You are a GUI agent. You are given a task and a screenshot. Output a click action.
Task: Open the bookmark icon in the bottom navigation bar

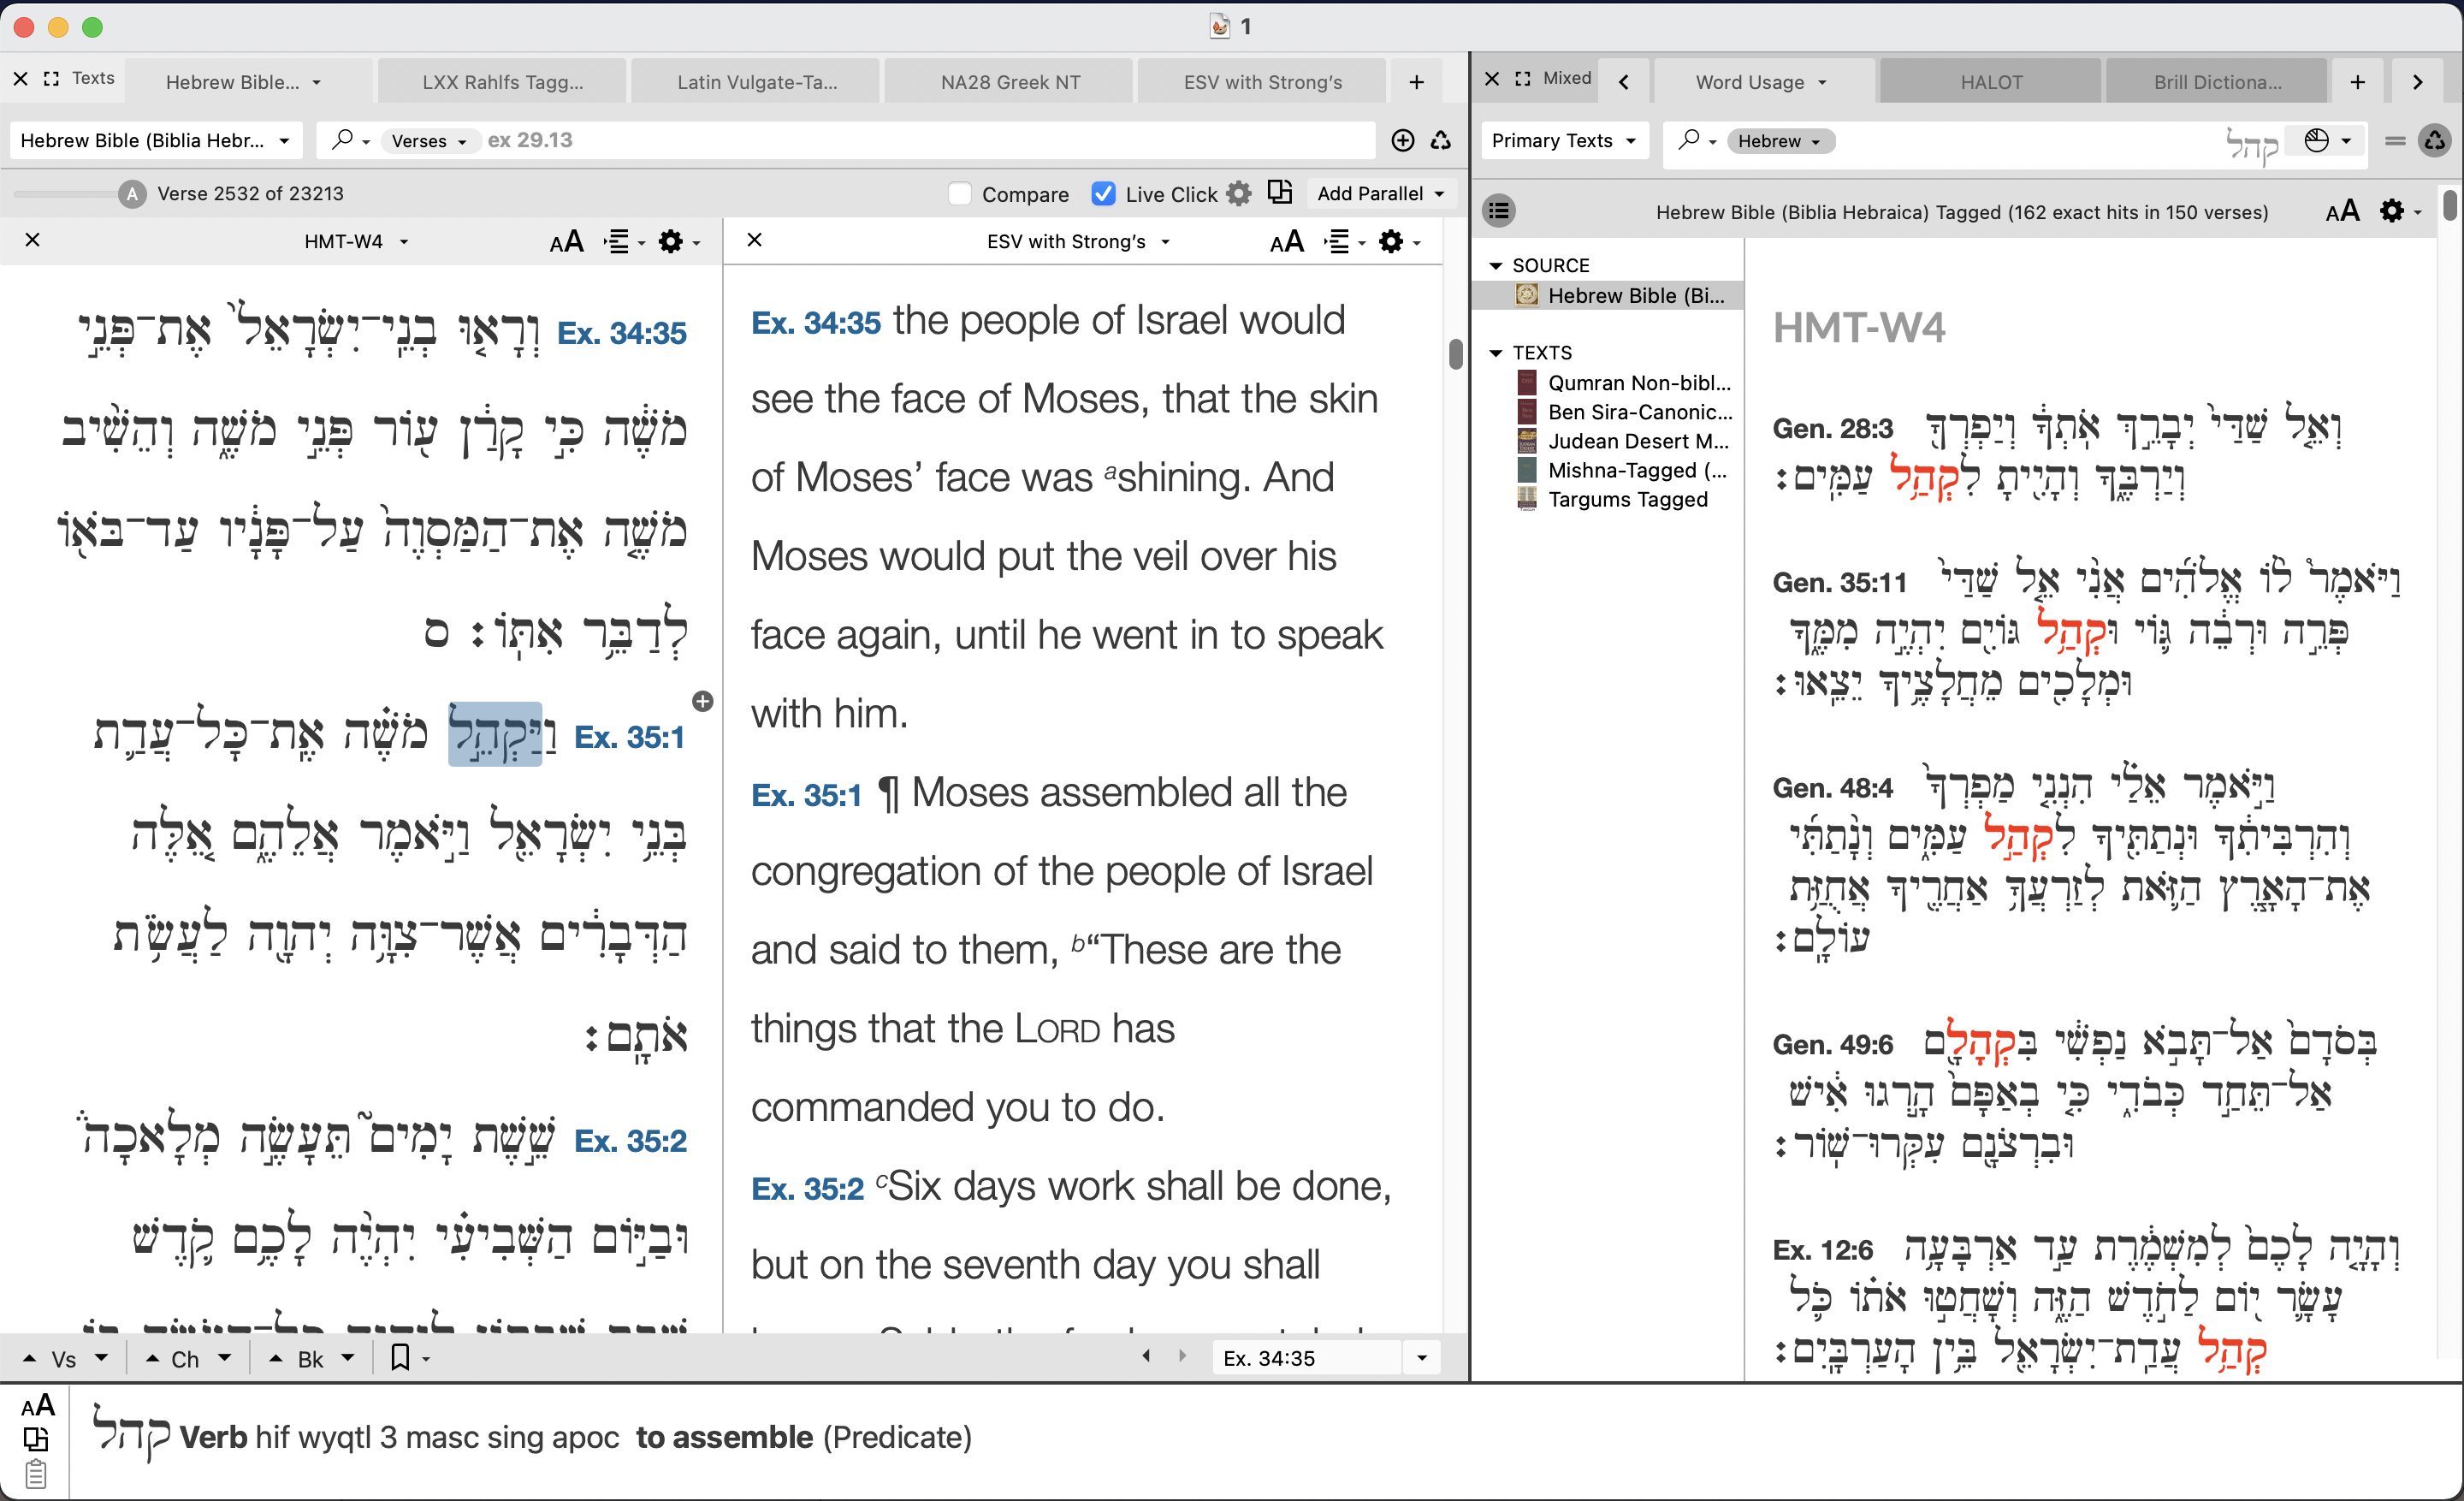(400, 1357)
